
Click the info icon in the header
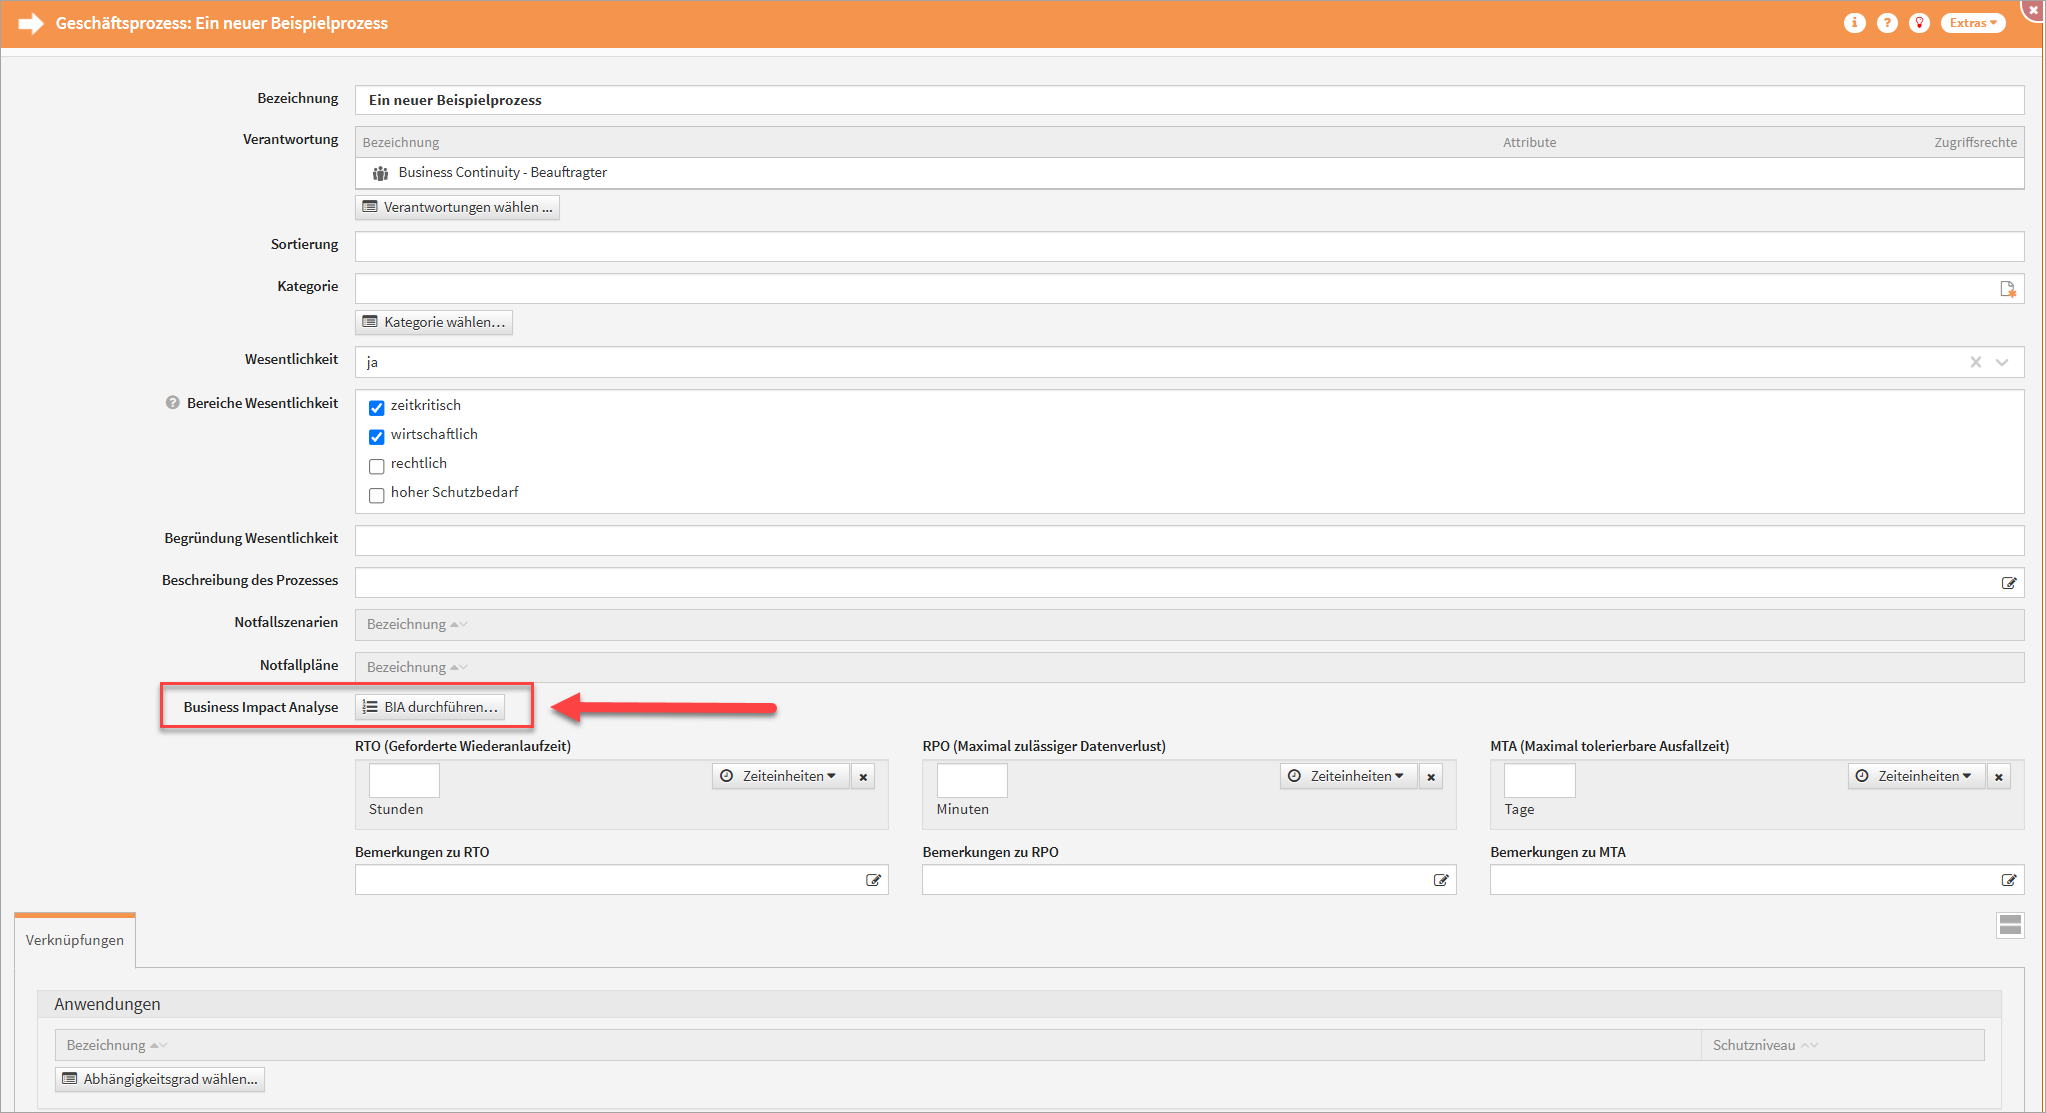tap(1854, 23)
